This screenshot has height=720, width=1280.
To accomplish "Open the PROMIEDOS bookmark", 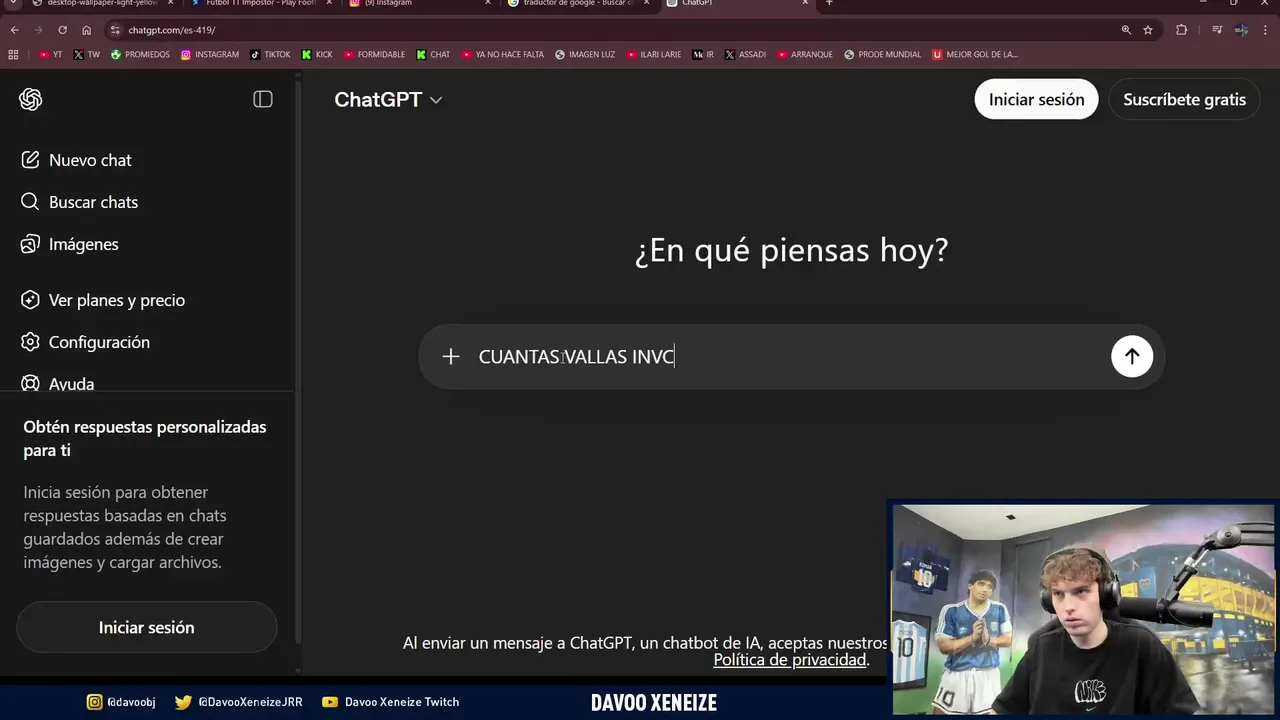I will click(x=140, y=54).
